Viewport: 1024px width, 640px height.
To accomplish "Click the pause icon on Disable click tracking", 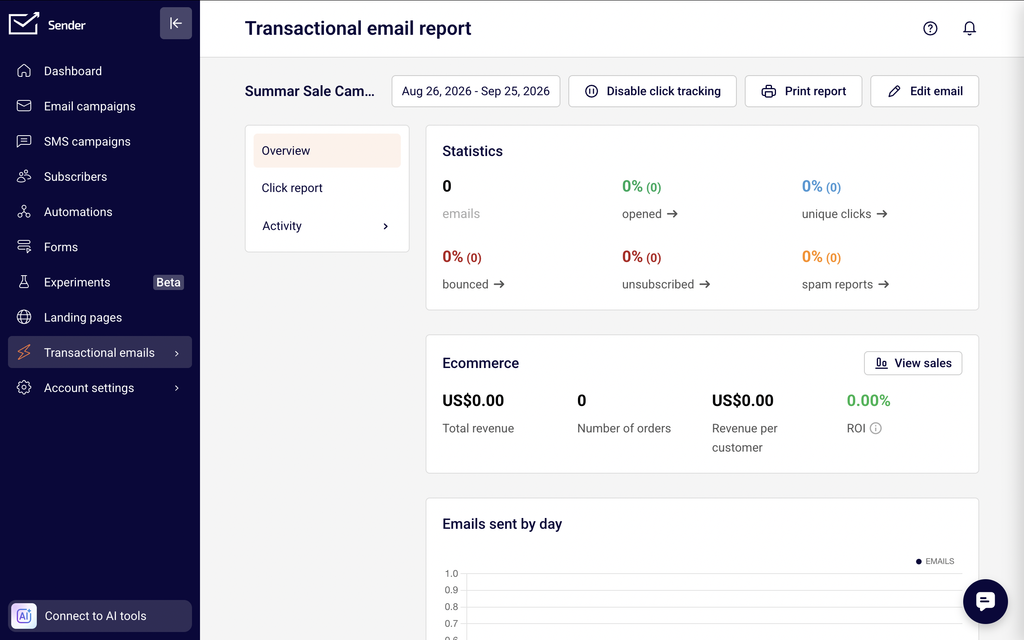I will (591, 91).
